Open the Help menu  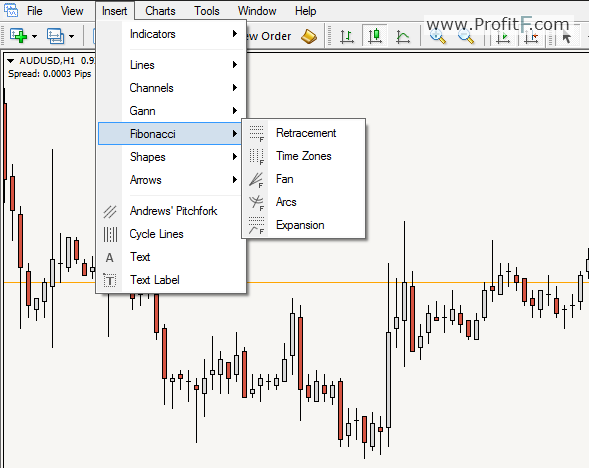tap(305, 11)
